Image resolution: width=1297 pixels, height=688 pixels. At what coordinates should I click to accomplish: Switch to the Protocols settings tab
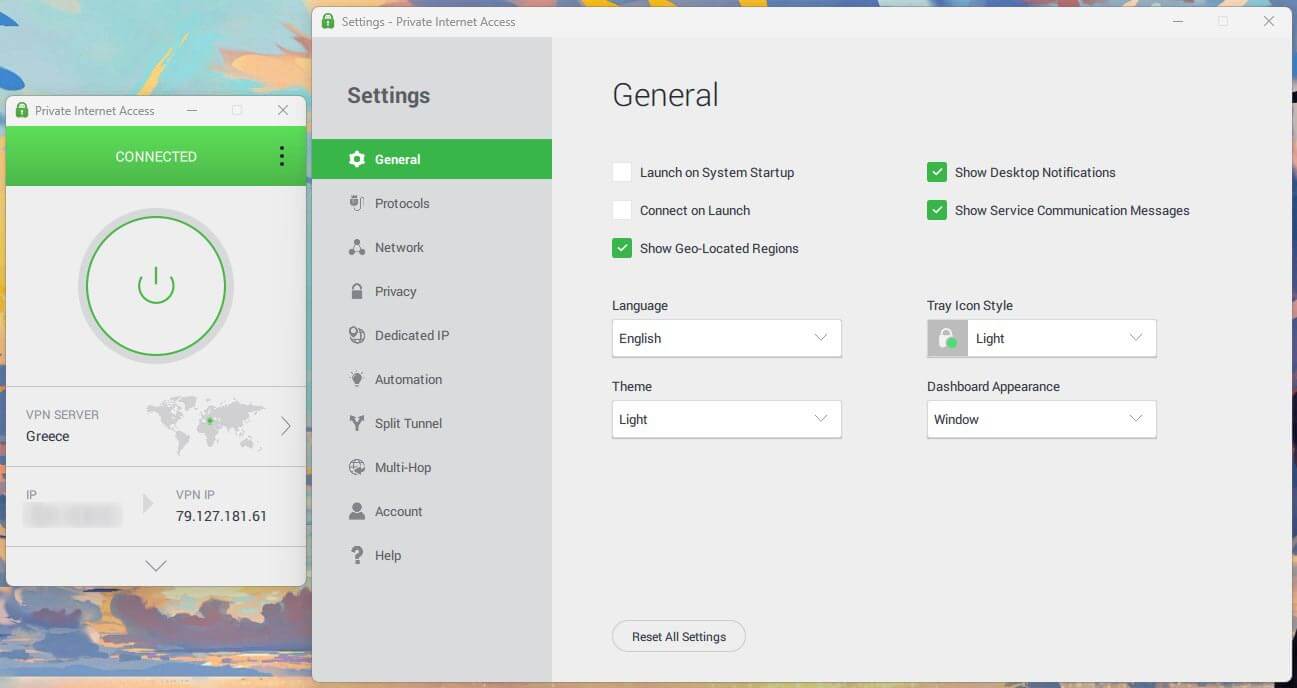tap(432, 203)
